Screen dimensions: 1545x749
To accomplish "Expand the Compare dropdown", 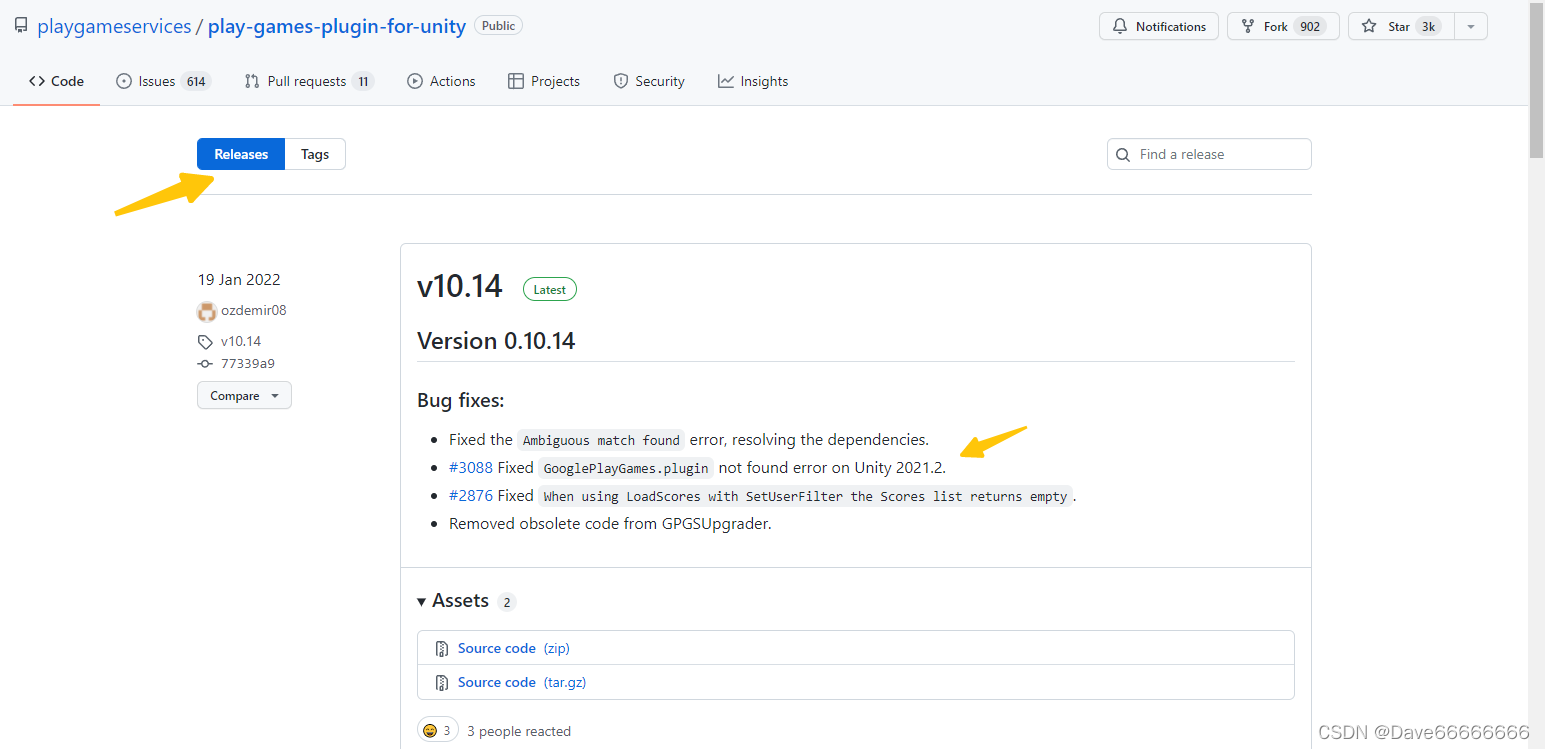I will pyautogui.click(x=244, y=396).
